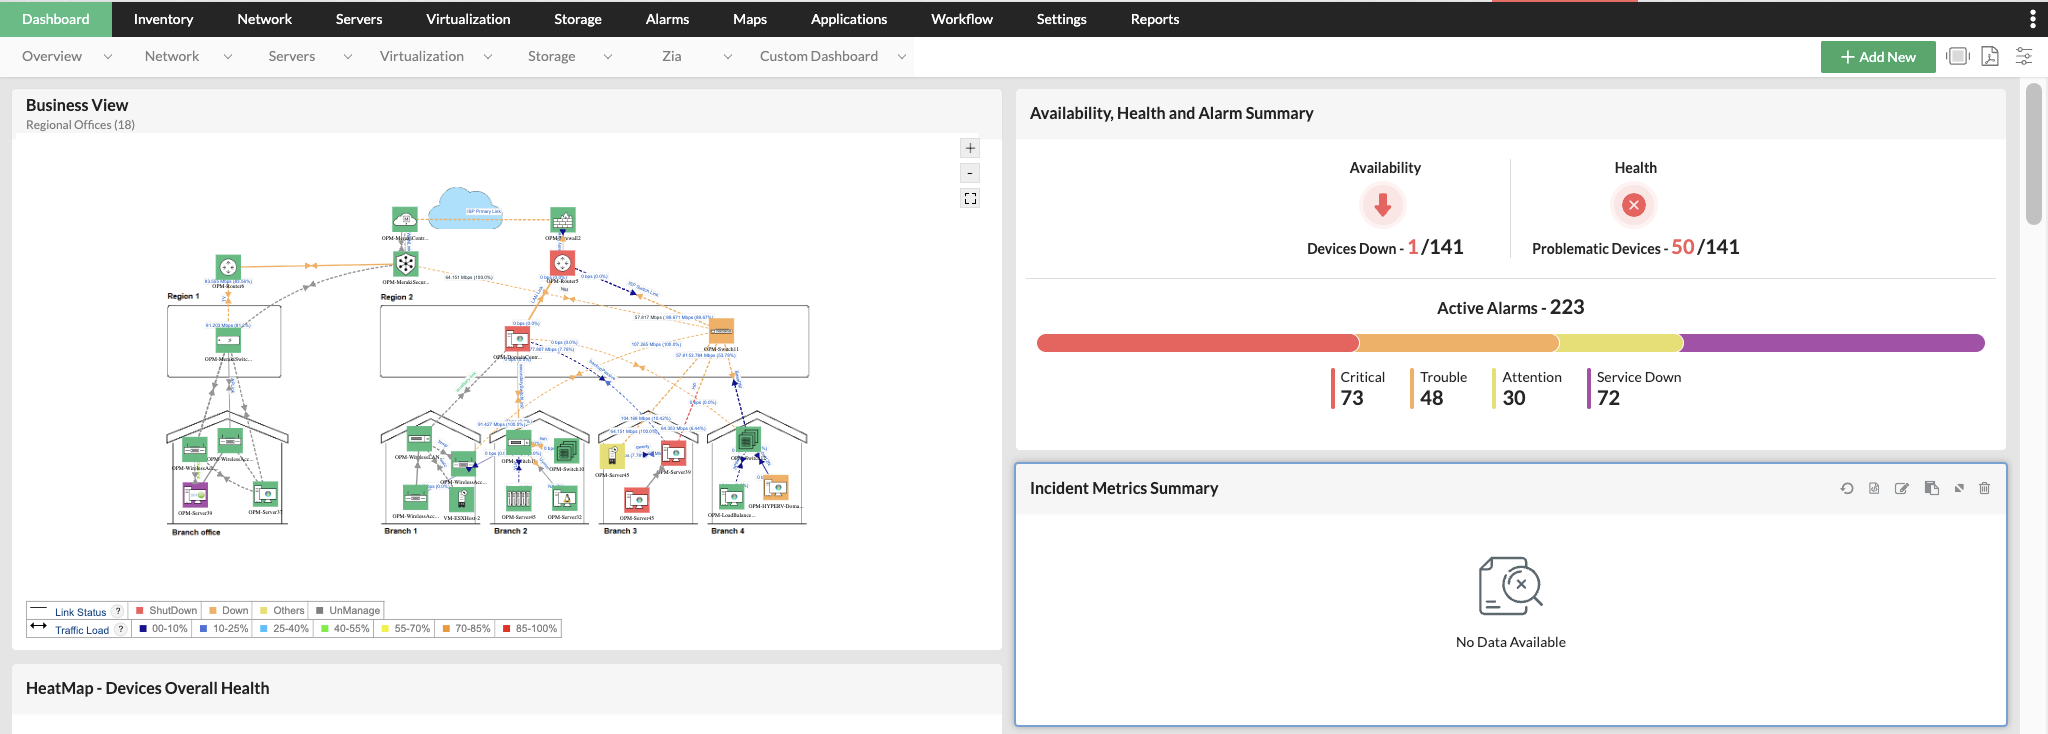Click the Traffic Load legend link

tap(82, 630)
